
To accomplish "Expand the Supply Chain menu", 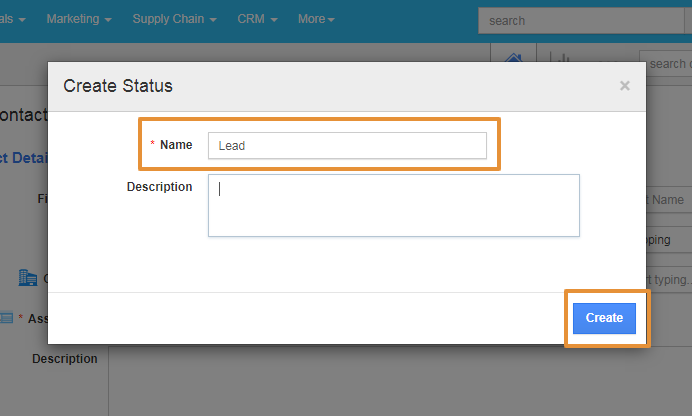I will tap(174, 19).
